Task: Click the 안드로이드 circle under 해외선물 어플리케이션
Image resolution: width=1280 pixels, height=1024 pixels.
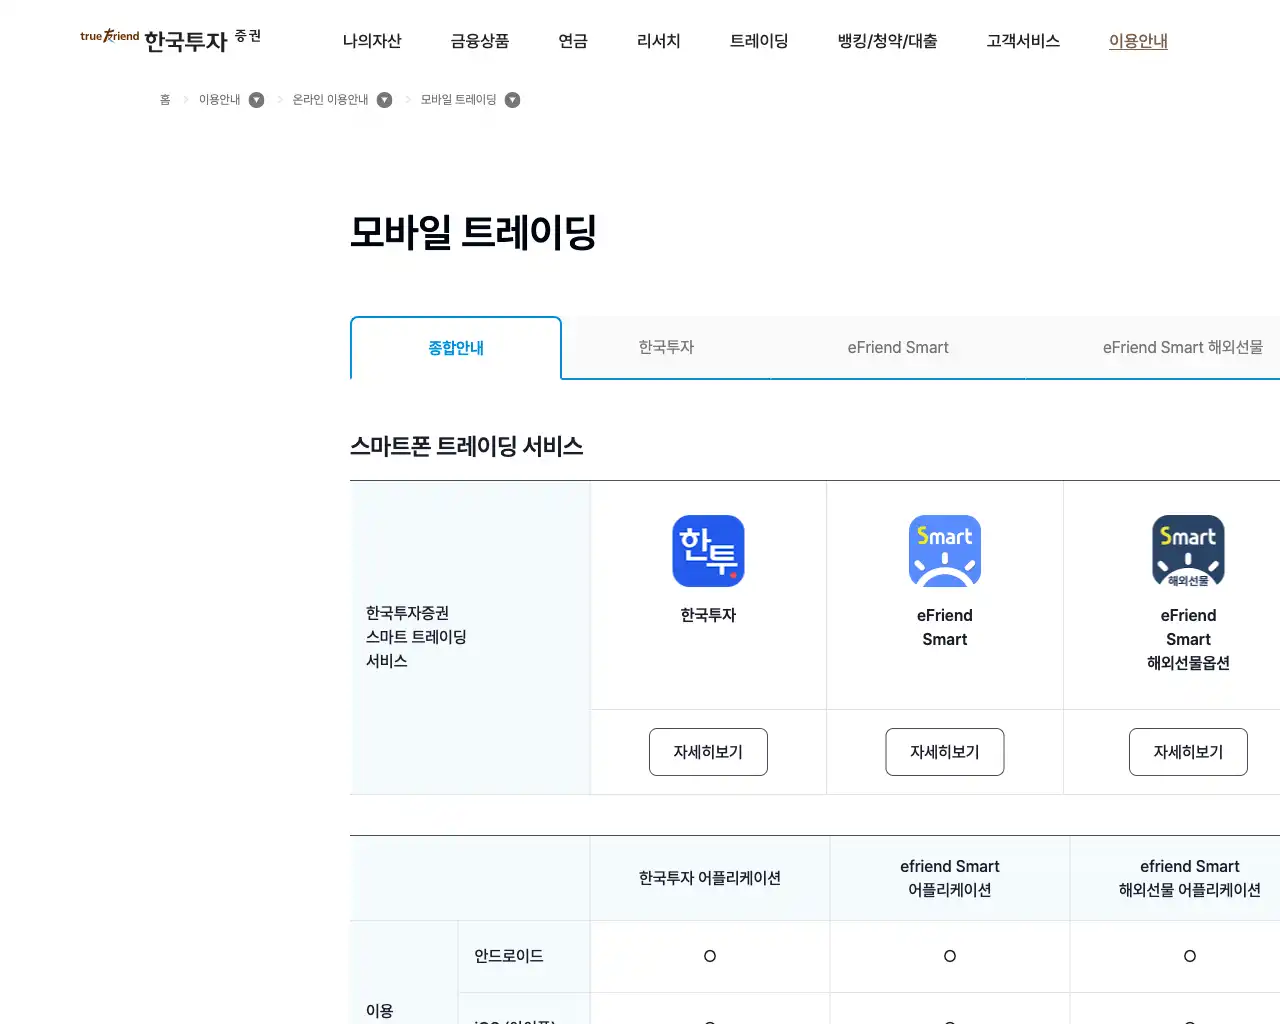Action: [1190, 956]
